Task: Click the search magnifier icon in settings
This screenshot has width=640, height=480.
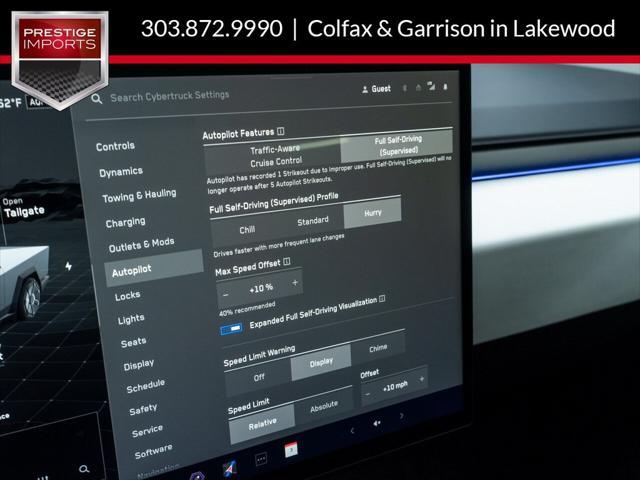Action: click(x=96, y=98)
